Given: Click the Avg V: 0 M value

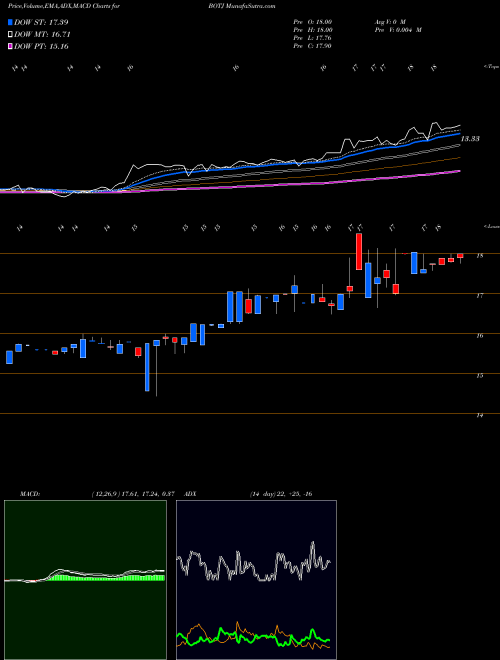Looking at the screenshot, I should tap(390, 21).
